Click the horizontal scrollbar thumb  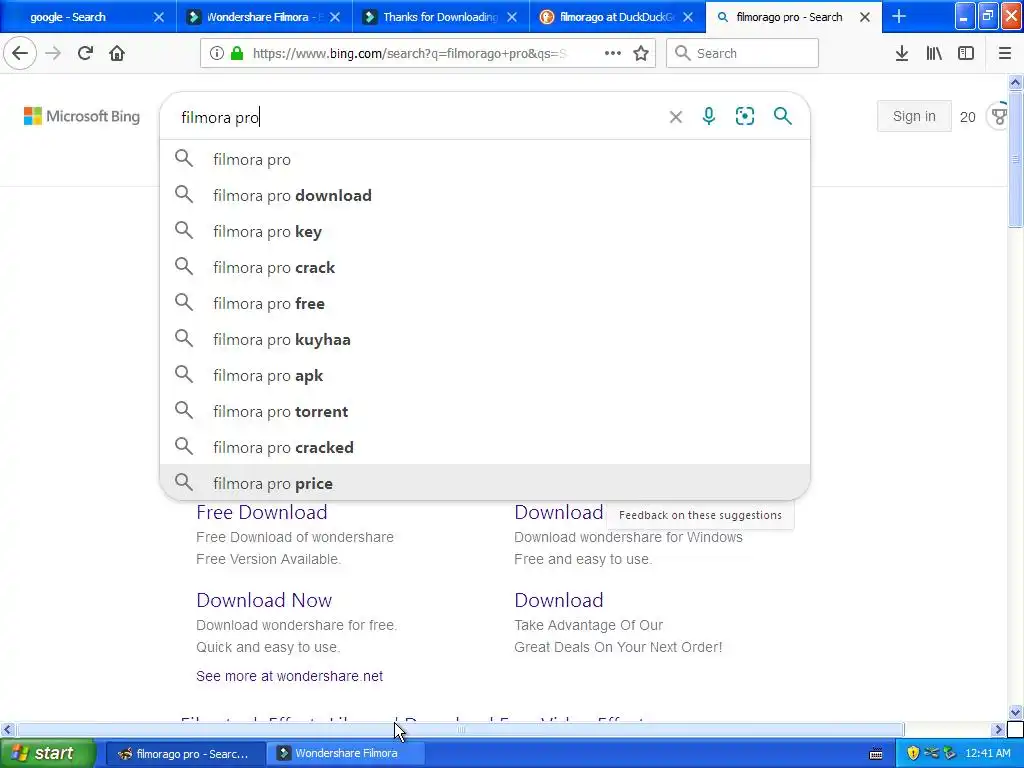click(x=460, y=729)
